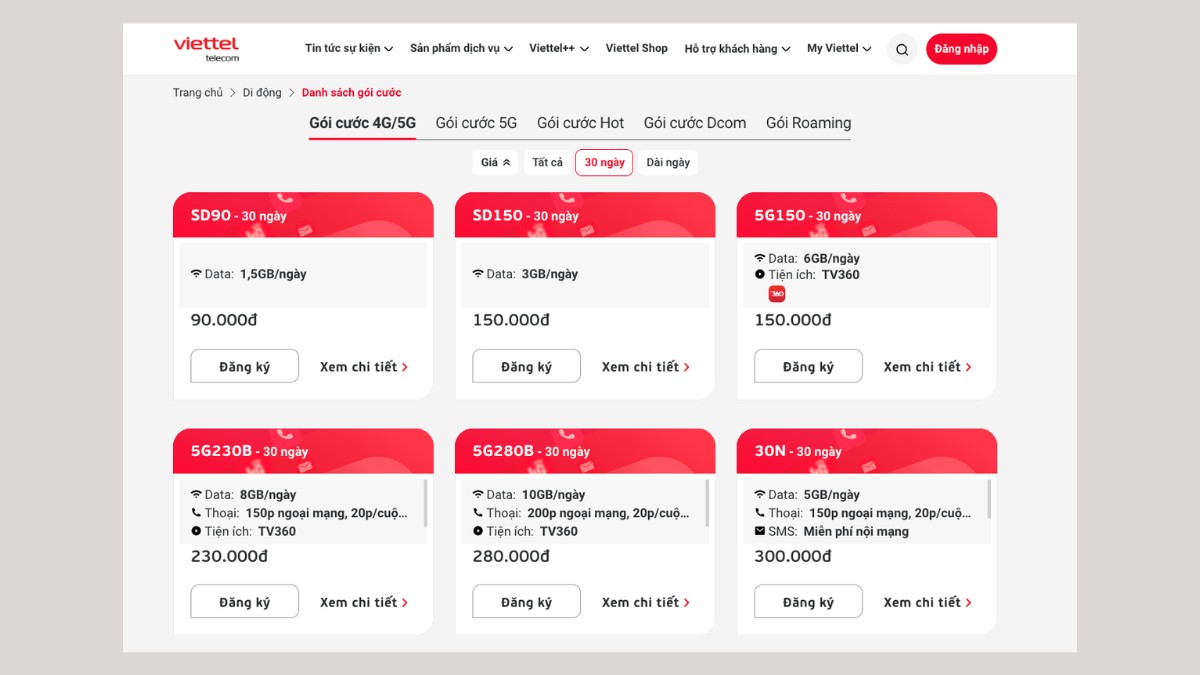Click the 300.000đ price text
This screenshot has height=675, width=1200.
pos(793,556)
